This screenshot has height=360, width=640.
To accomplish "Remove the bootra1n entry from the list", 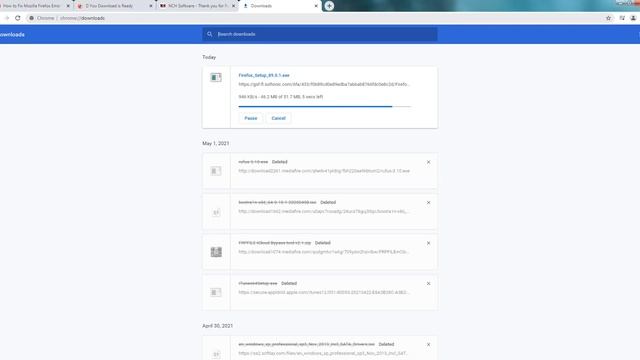I will 428,202.
